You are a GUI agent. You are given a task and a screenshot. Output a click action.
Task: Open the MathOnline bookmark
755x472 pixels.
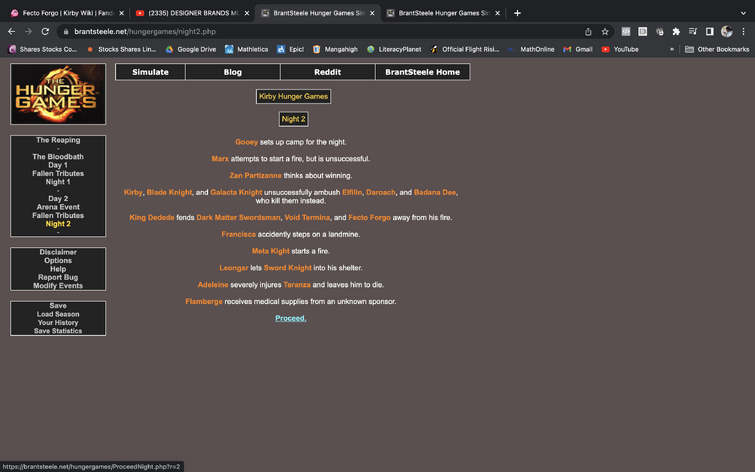pyautogui.click(x=531, y=49)
